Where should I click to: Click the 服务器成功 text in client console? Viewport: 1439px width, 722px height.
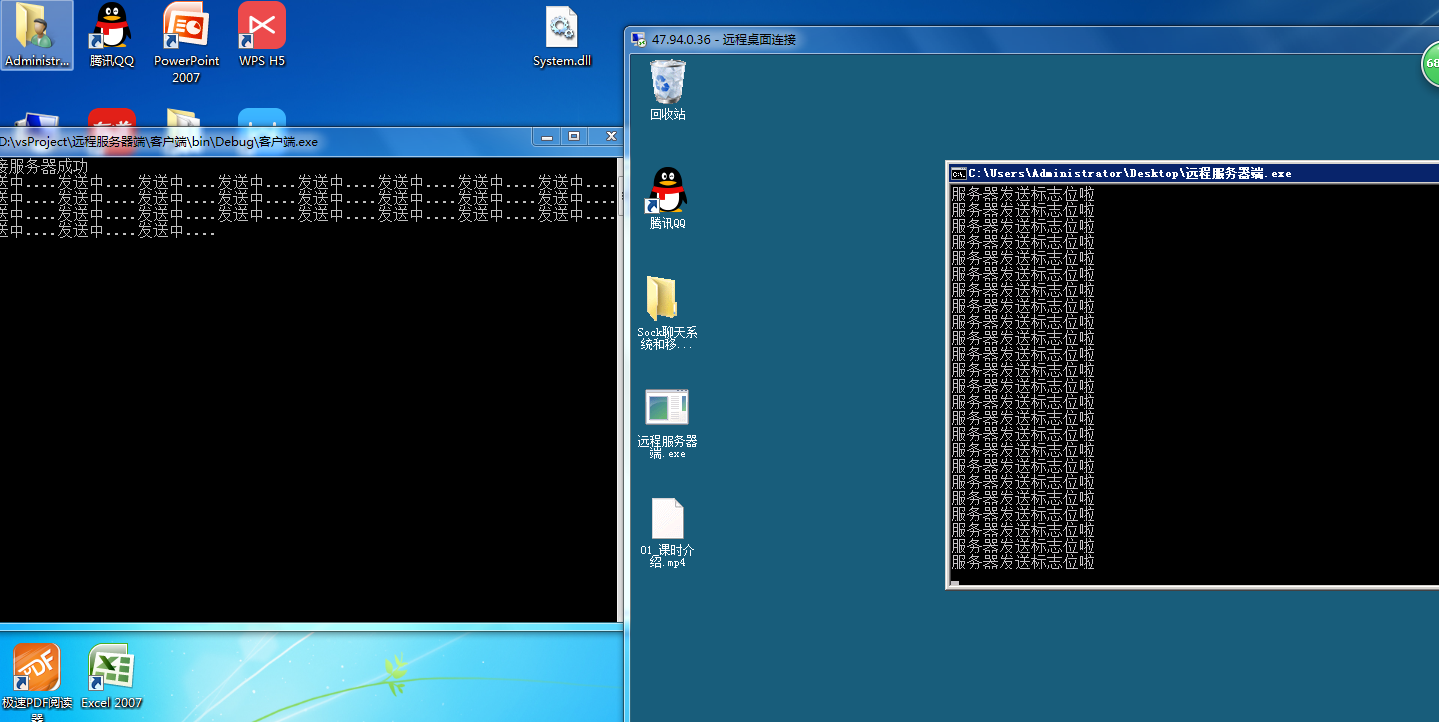pyautogui.click(x=48, y=166)
